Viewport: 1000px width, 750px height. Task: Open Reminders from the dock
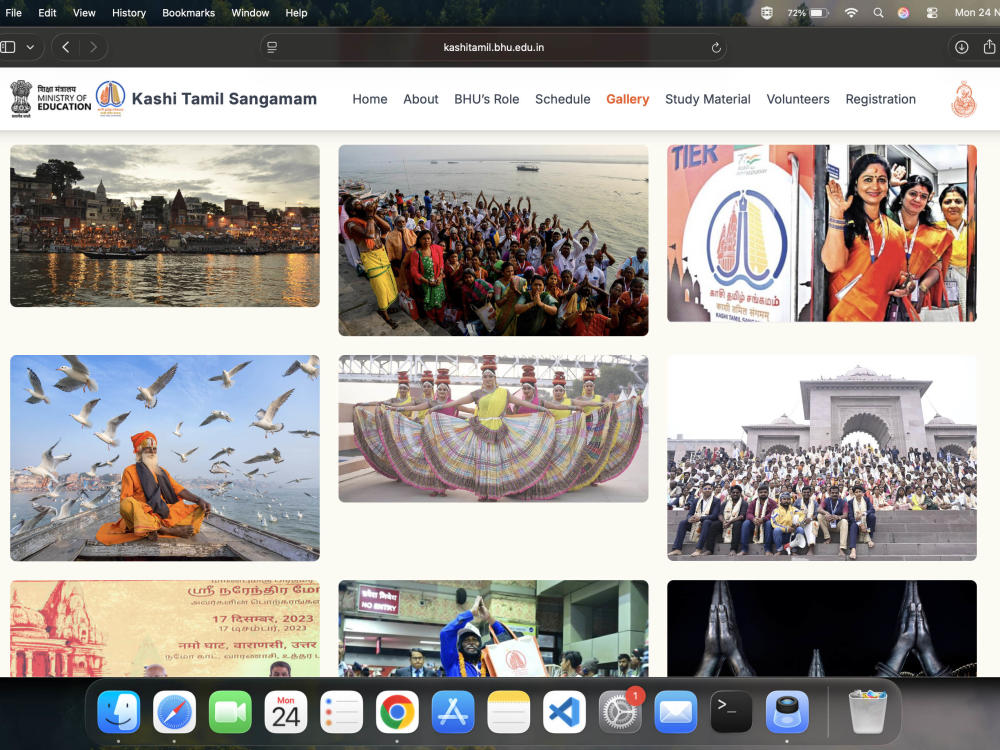point(341,712)
